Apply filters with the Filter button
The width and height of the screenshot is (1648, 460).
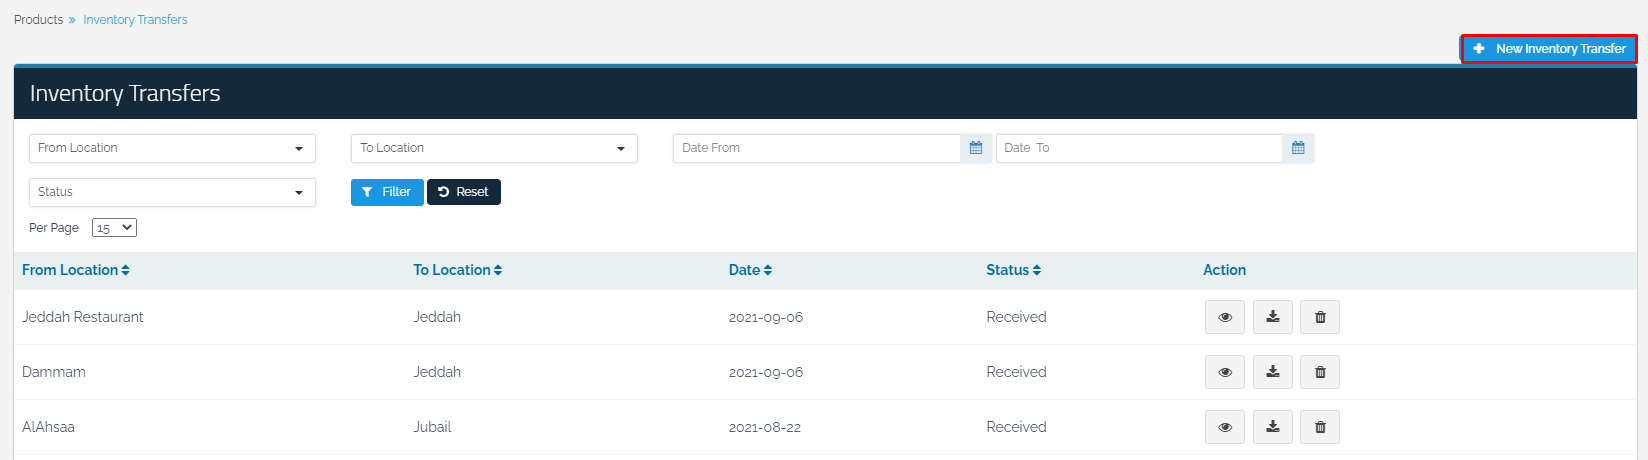click(387, 192)
